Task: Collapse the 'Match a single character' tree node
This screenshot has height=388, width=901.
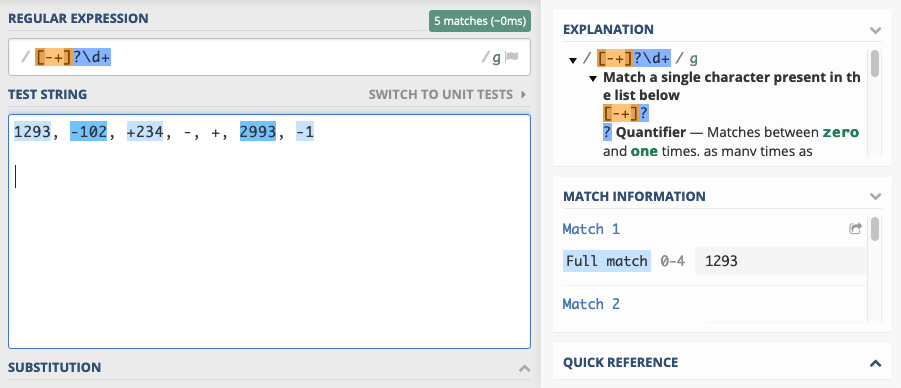Action: click(x=593, y=78)
